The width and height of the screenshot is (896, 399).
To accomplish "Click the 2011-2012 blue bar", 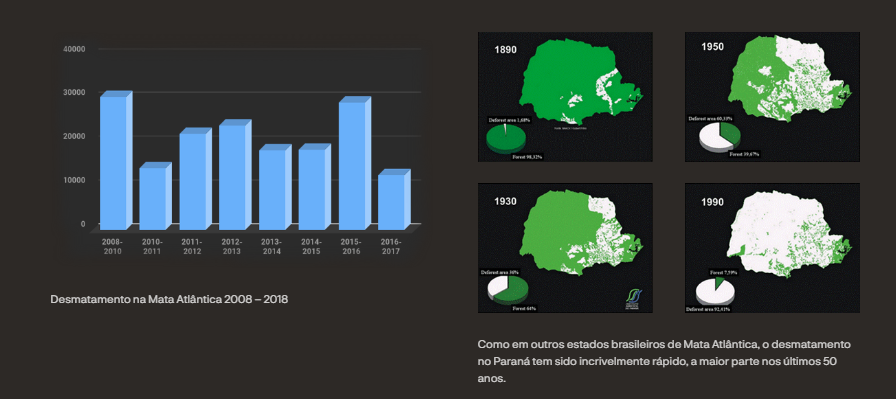I will tap(196, 178).
